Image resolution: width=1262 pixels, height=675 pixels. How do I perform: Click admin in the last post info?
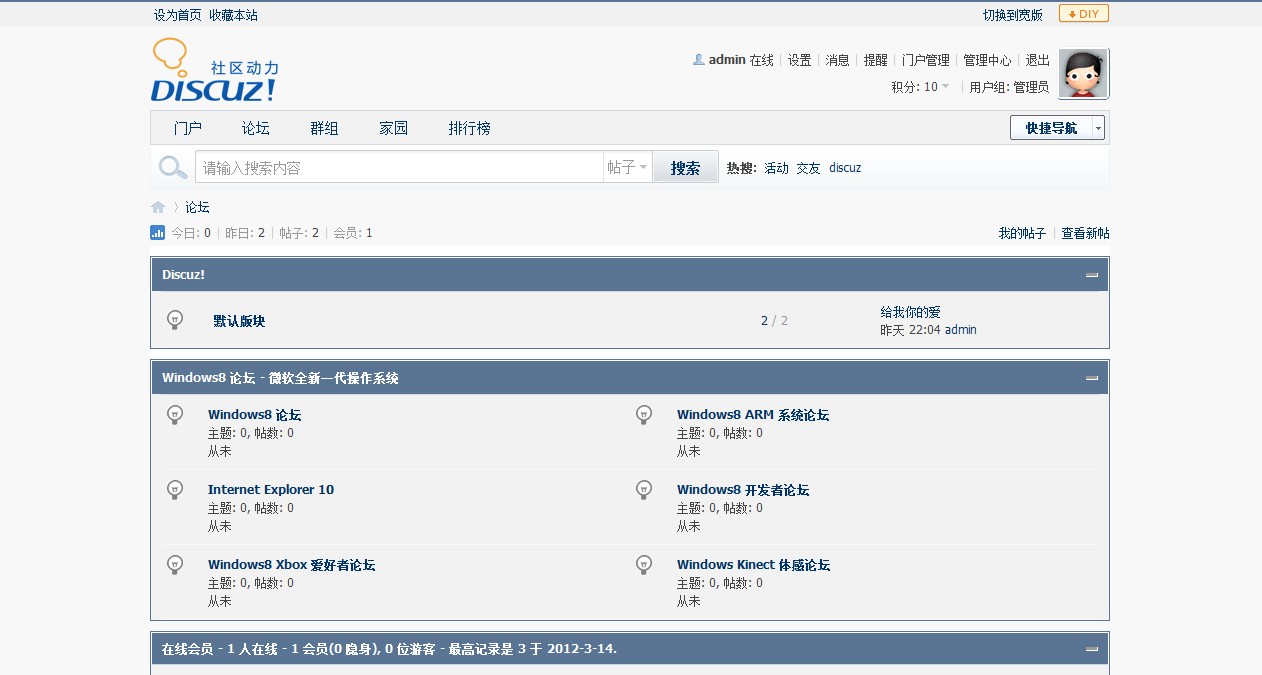pos(961,330)
